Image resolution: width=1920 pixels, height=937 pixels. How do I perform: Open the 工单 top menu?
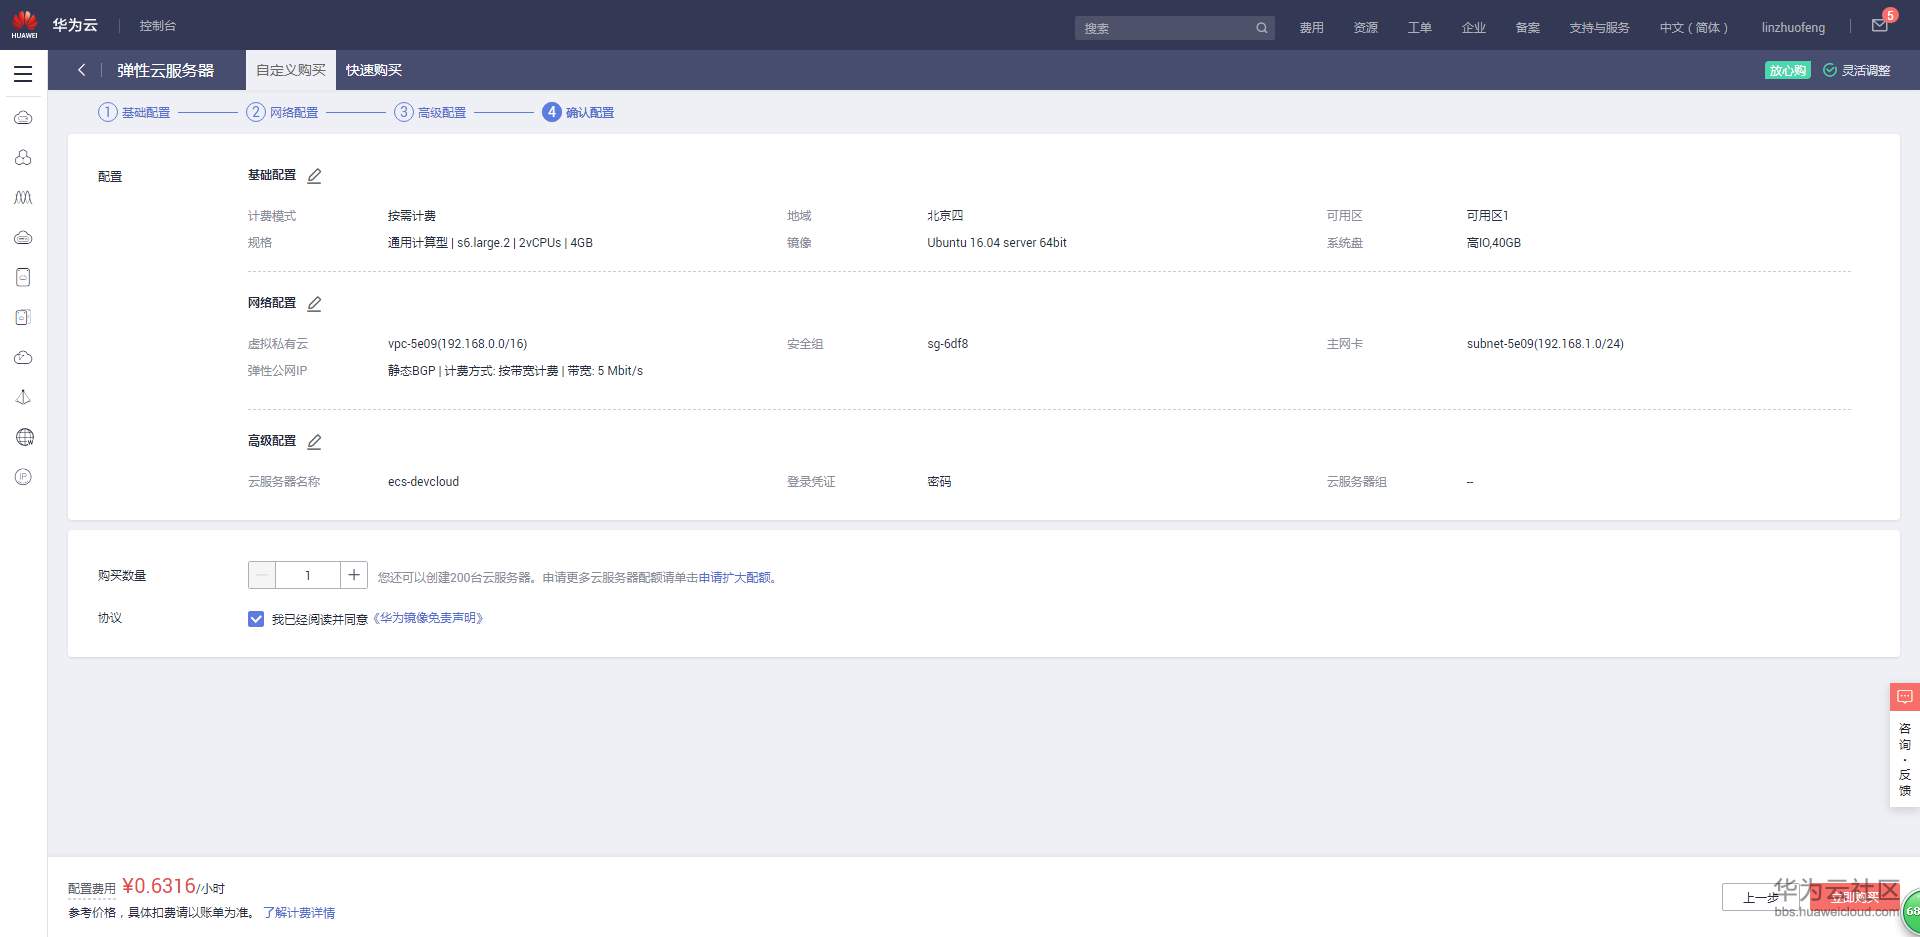(x=1420, y=28)
